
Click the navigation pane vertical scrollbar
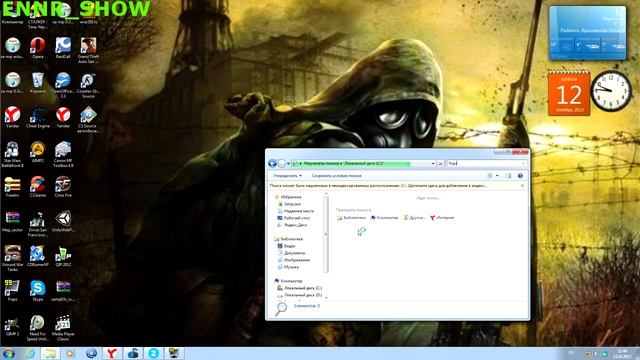(326, 235)
